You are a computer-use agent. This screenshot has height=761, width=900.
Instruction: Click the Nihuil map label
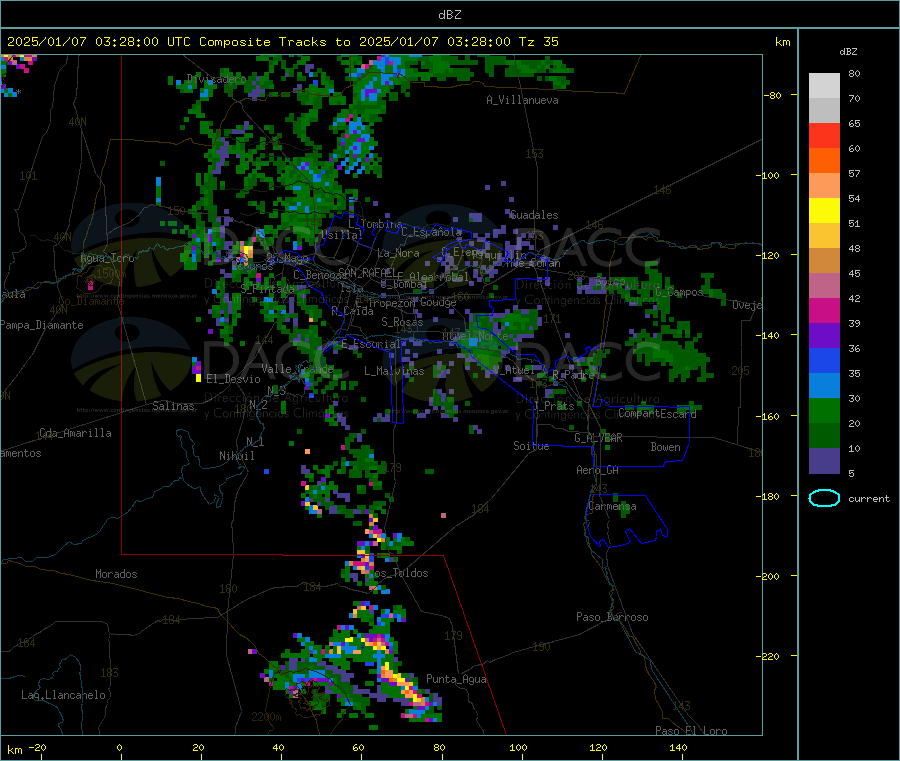[236, 456]
